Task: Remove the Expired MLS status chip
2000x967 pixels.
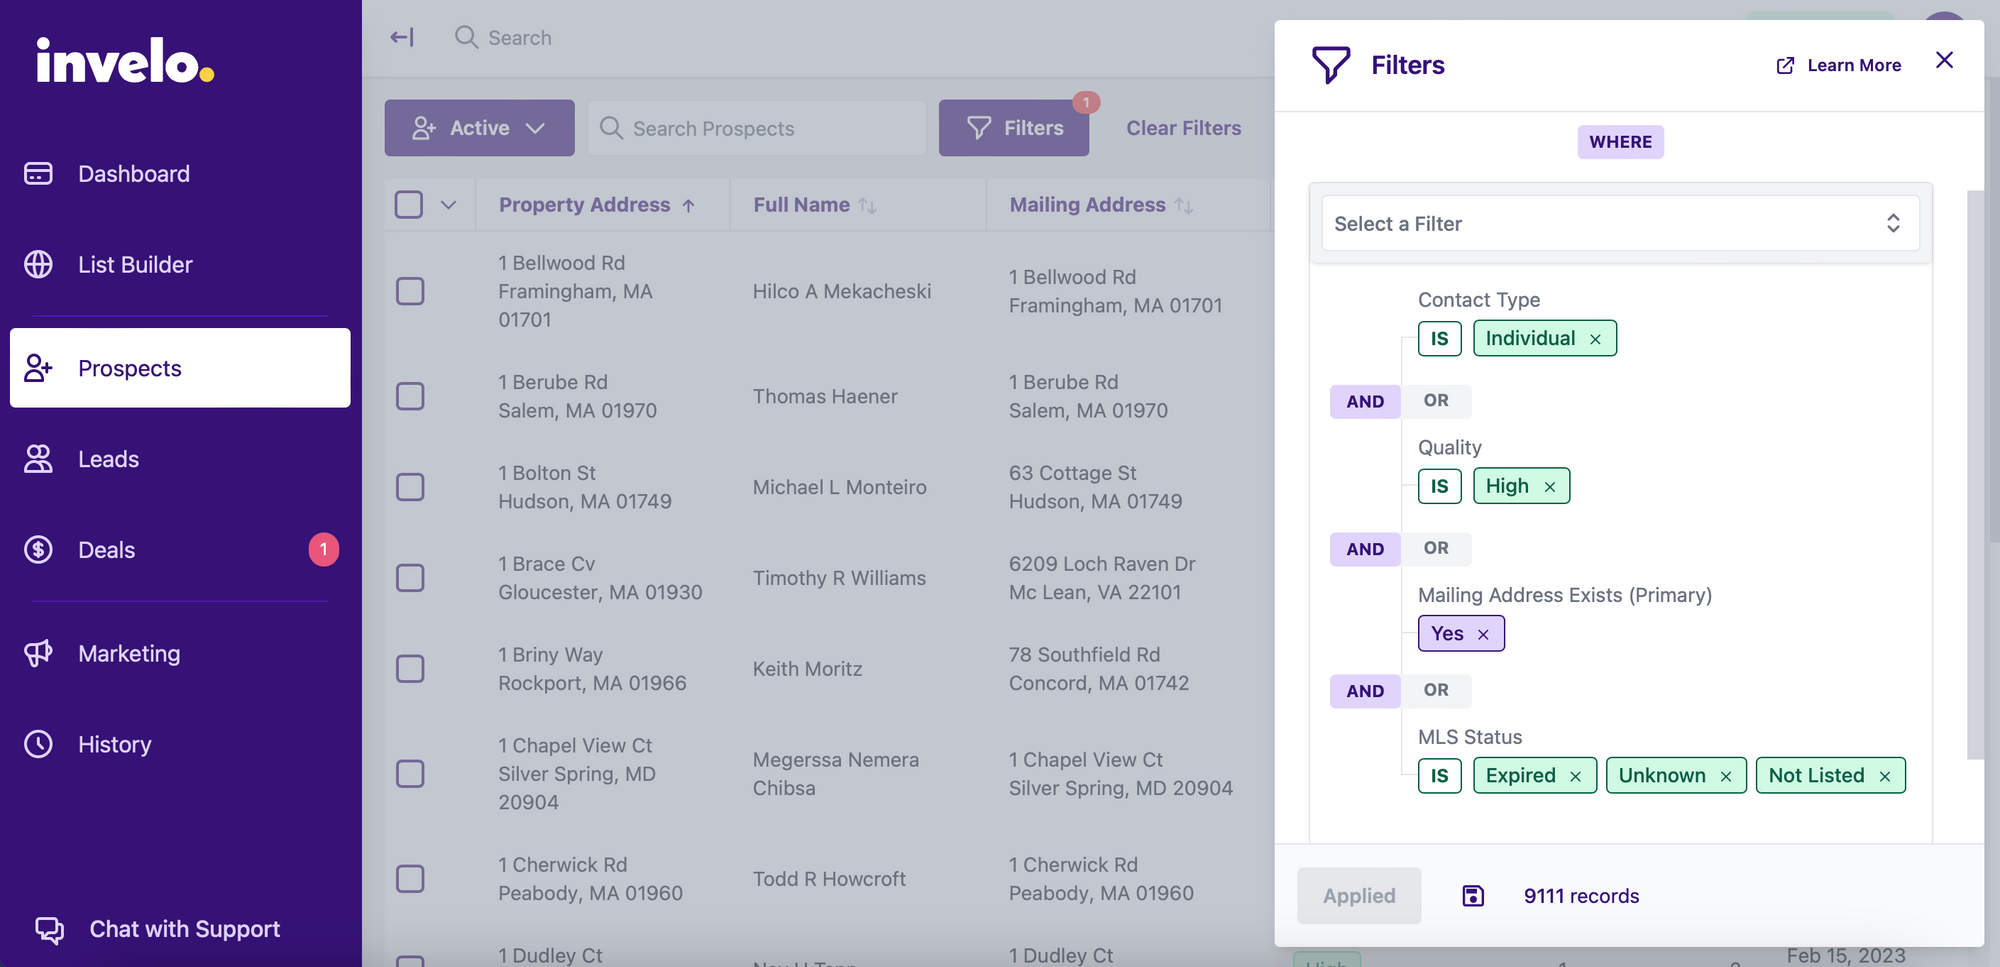Action: click(x=1575, y=776)
